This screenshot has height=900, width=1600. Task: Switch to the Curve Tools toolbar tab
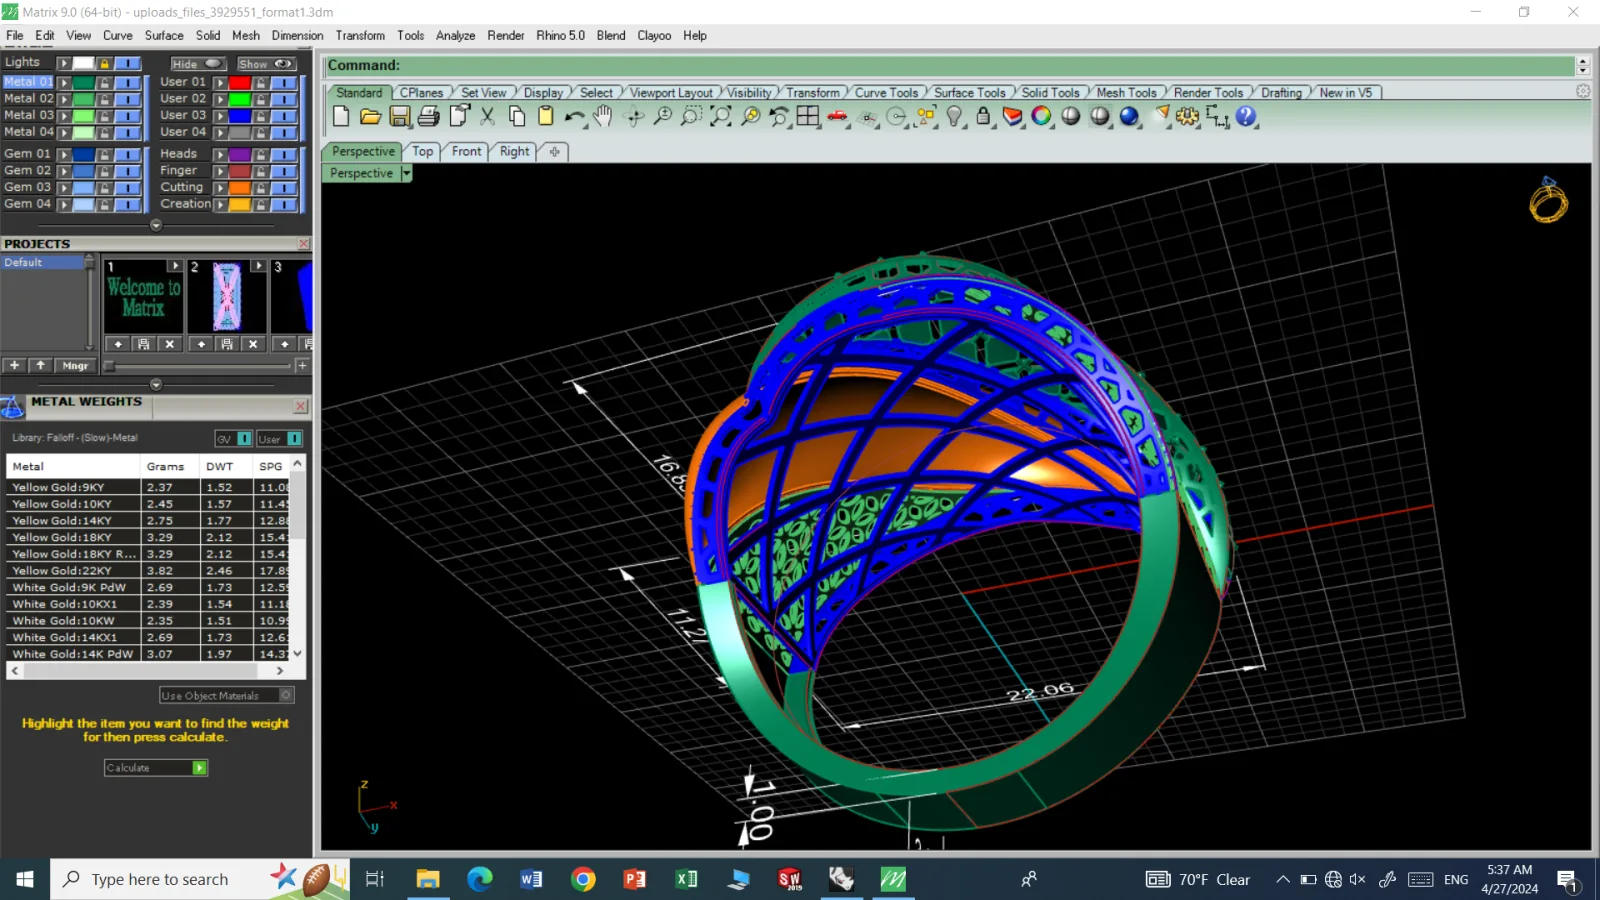coord(886,92)
